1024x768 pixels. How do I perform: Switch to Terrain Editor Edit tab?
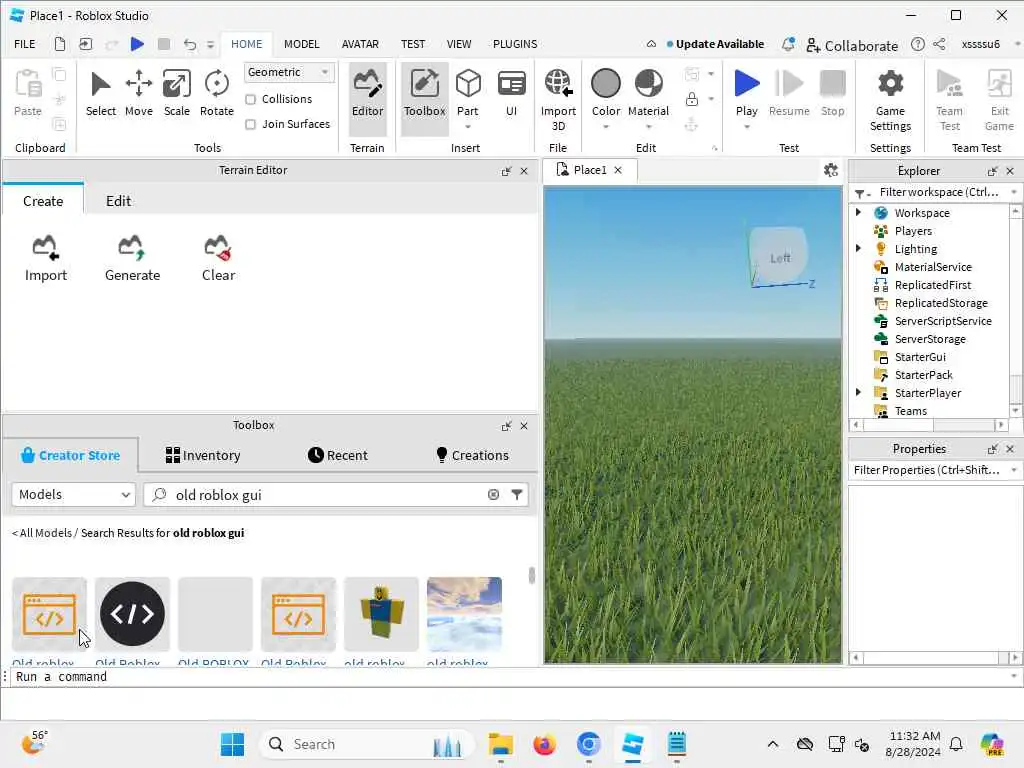[x=118, y=200]
